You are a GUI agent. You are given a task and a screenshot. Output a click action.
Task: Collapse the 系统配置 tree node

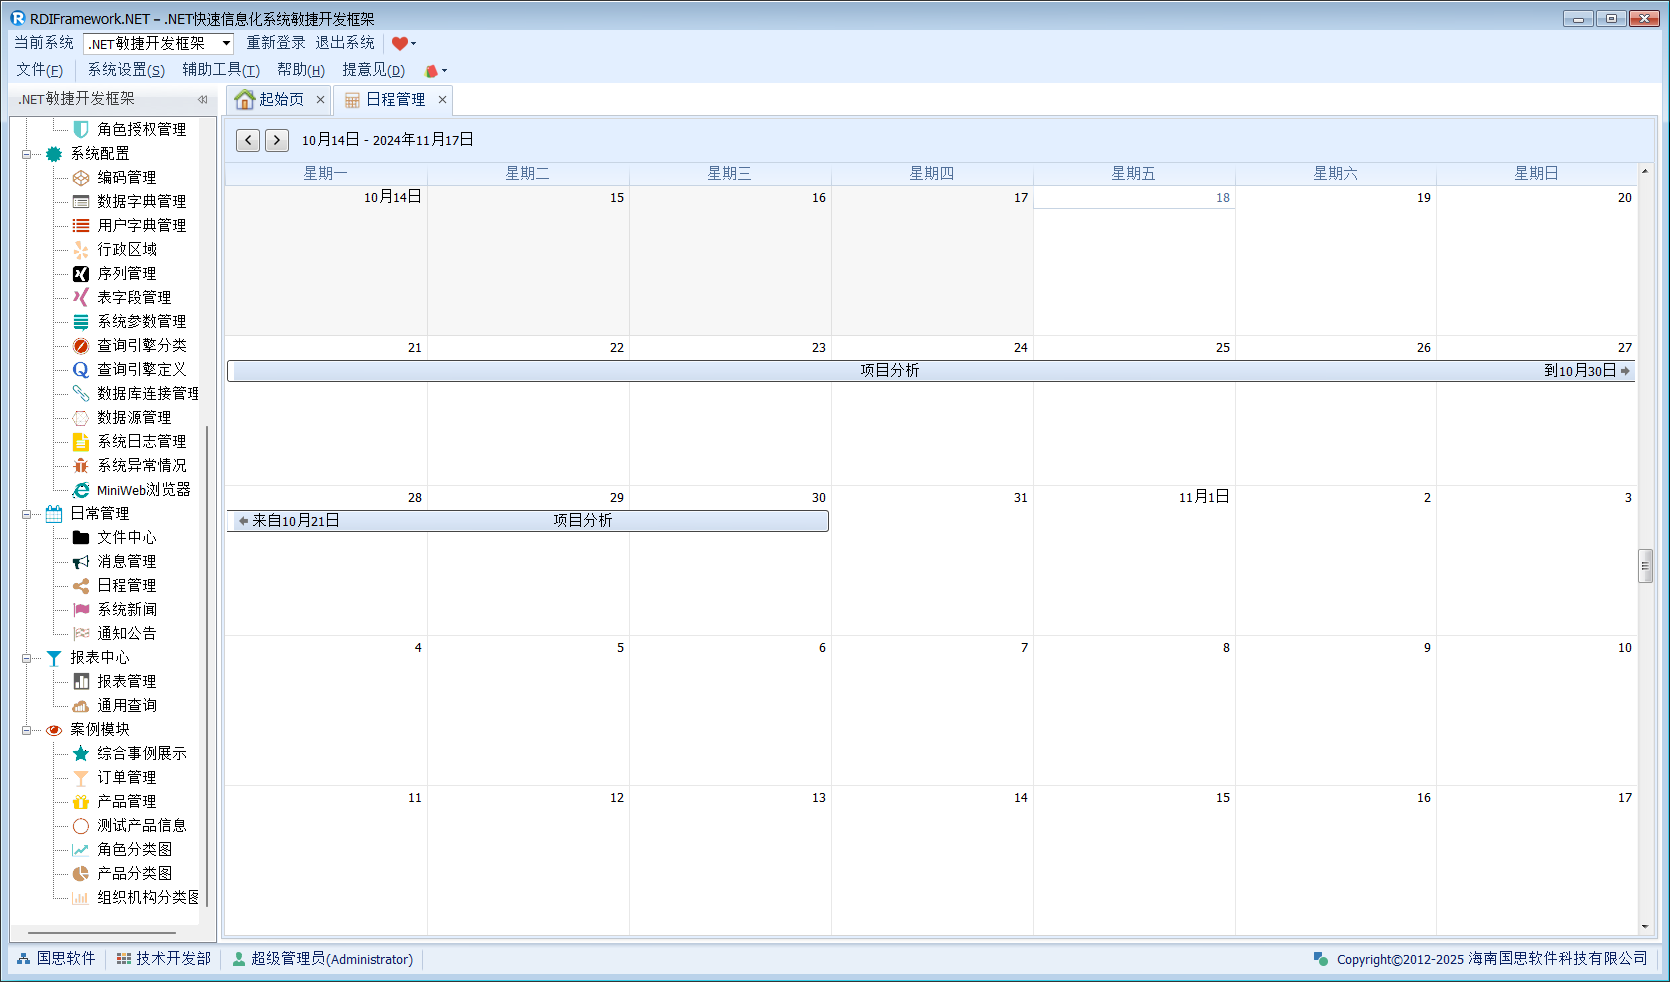pyautogui.click(x=27, y=154)
